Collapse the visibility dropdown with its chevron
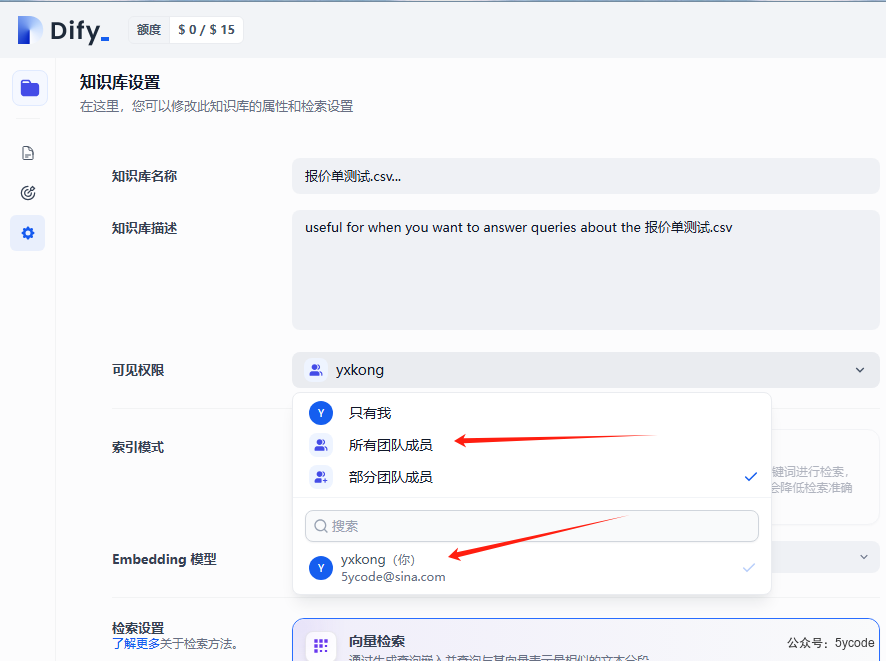The height and width of the screenshot is (661, 886). [x=859, y=369]
